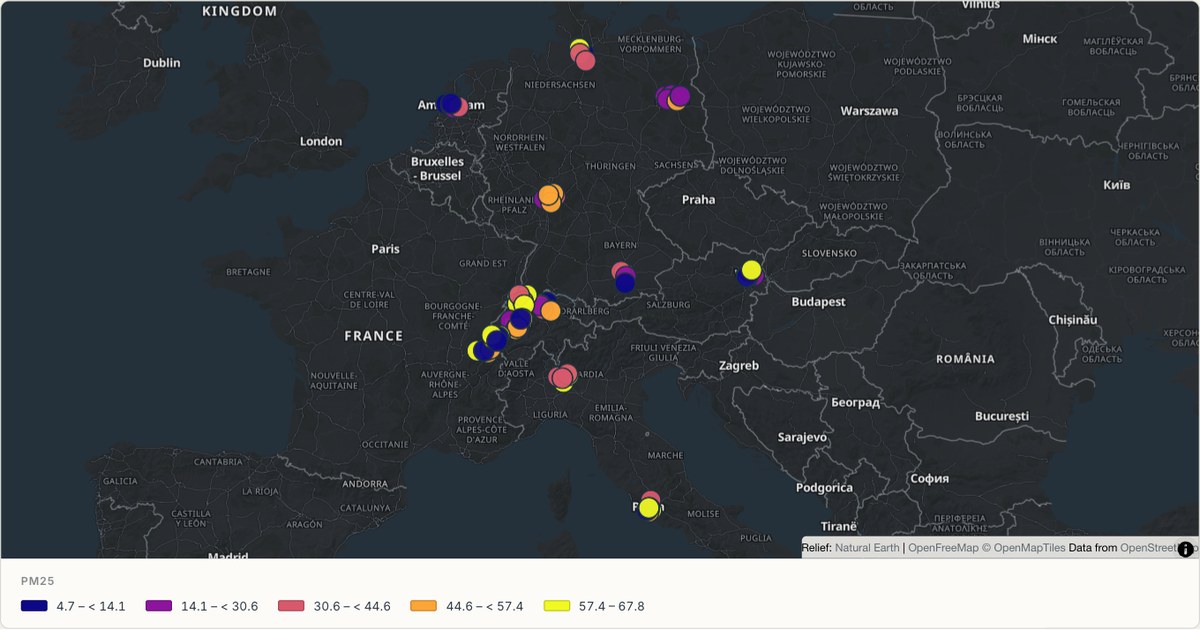Click the Київ city label
The image size is (1200, 630).
(x=1116, y=184)
